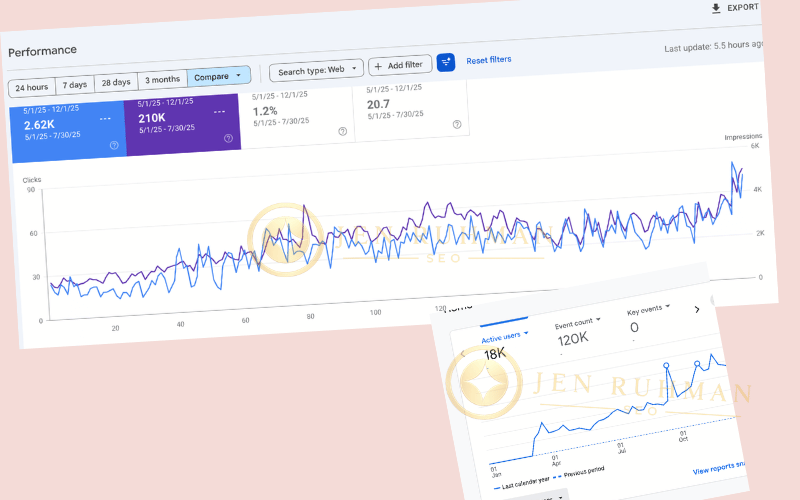Select the 28 days date range
Screen dimensions: 800x500
(116, 82)
